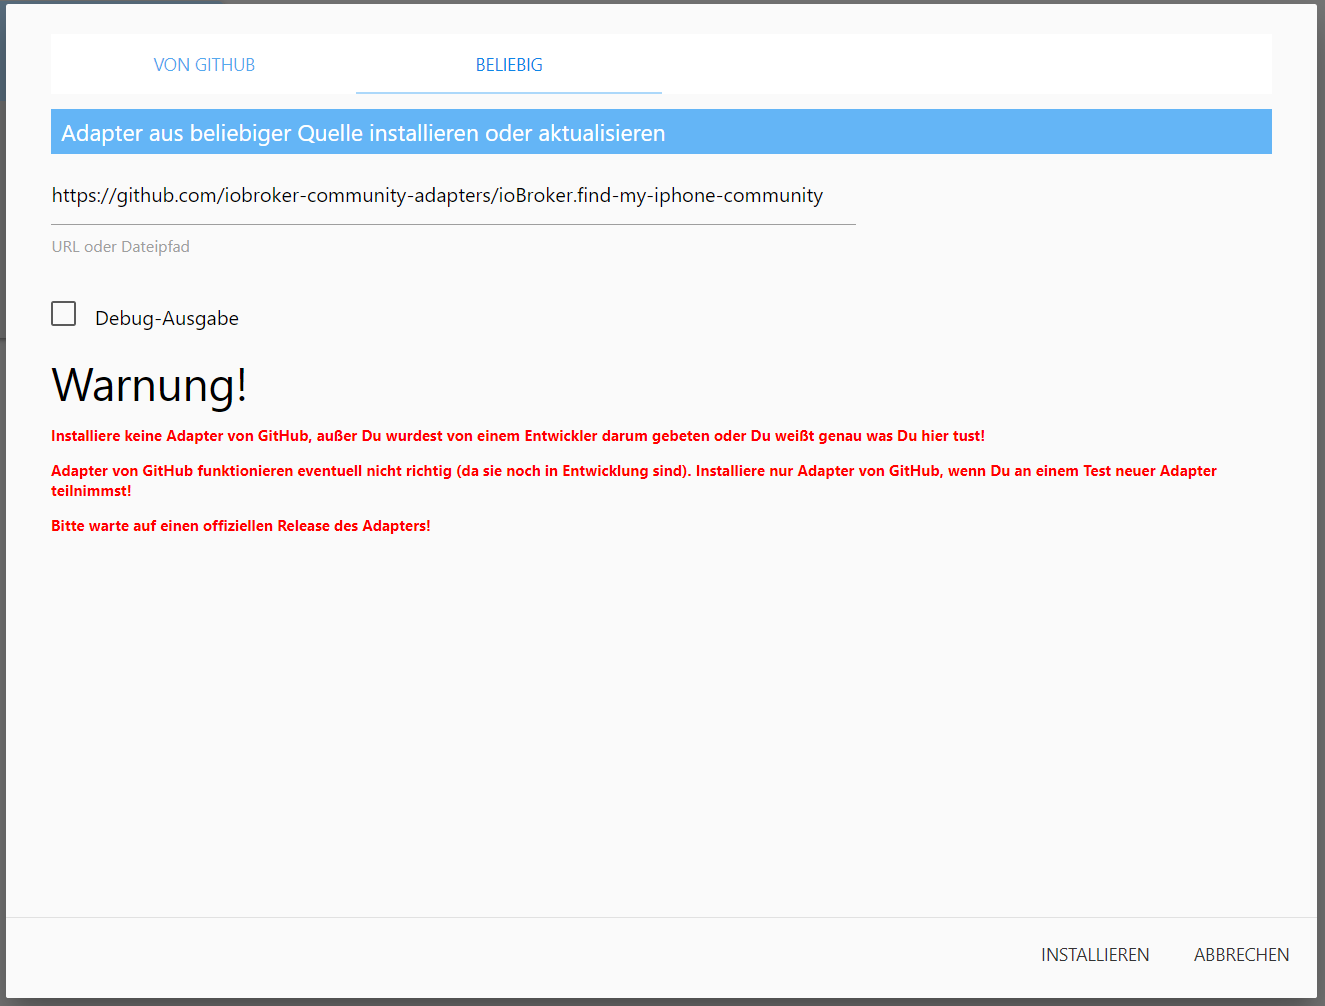
Task: Click the 'Bitte warte auf einen offiziellen Release' warning
Action: (x=241, y=526)
